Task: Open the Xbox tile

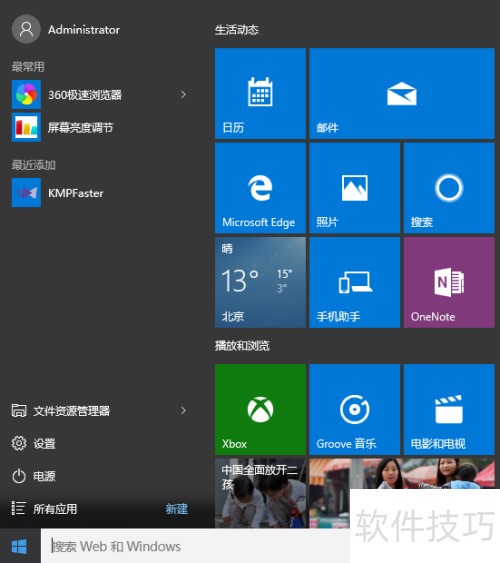Action: coord(260,409)
